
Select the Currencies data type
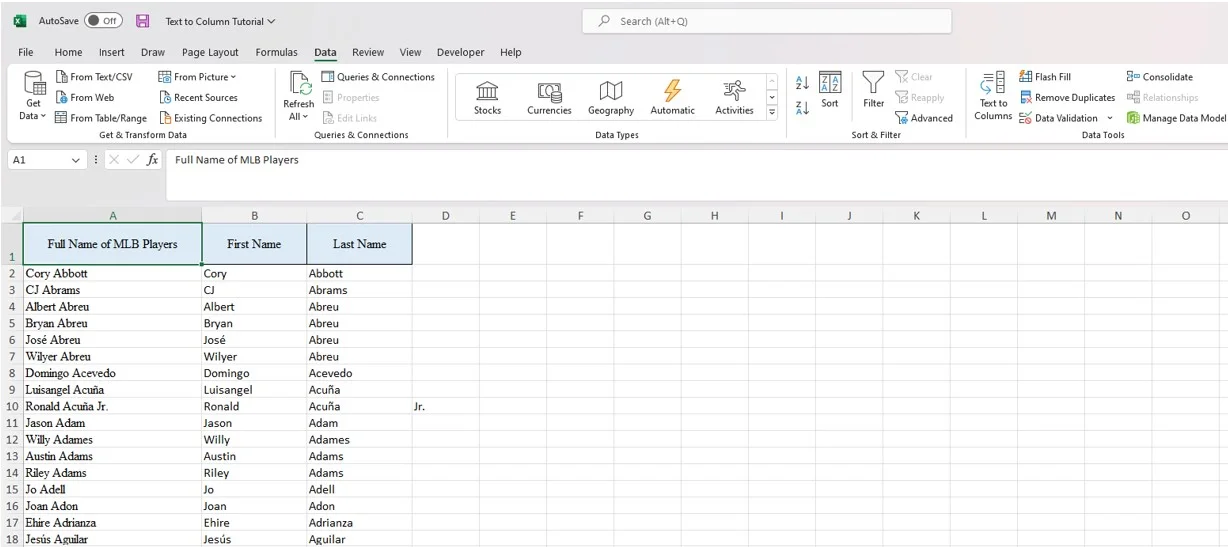coord(549,98)
